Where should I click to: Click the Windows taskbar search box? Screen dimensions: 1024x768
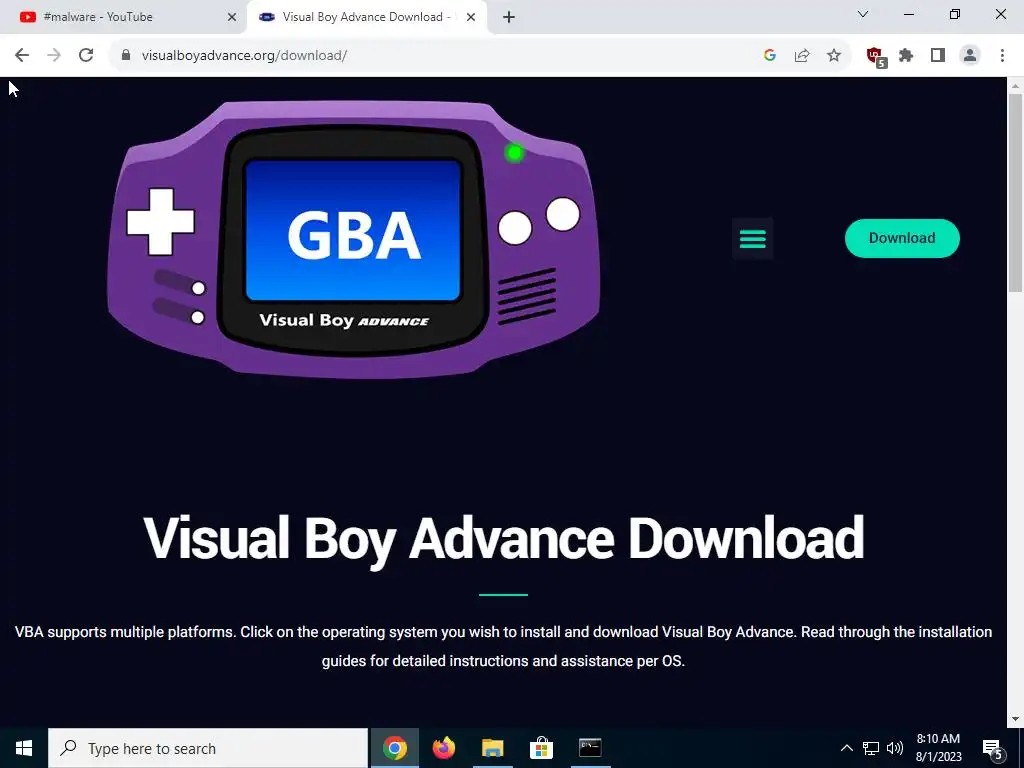click(x=208, y=748)
